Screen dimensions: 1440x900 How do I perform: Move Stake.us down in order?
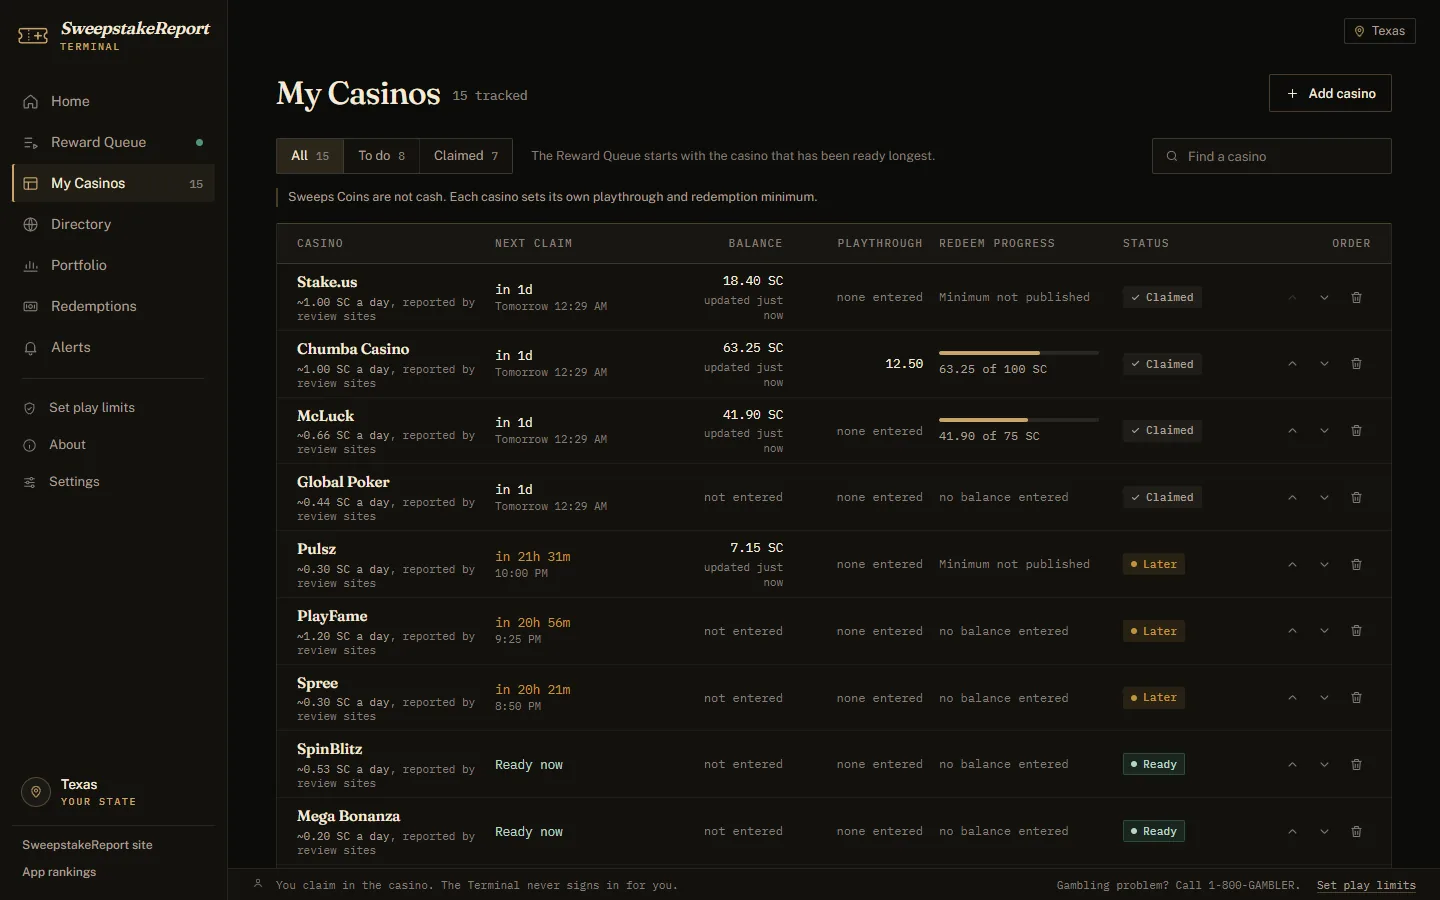pos(1324,297)
